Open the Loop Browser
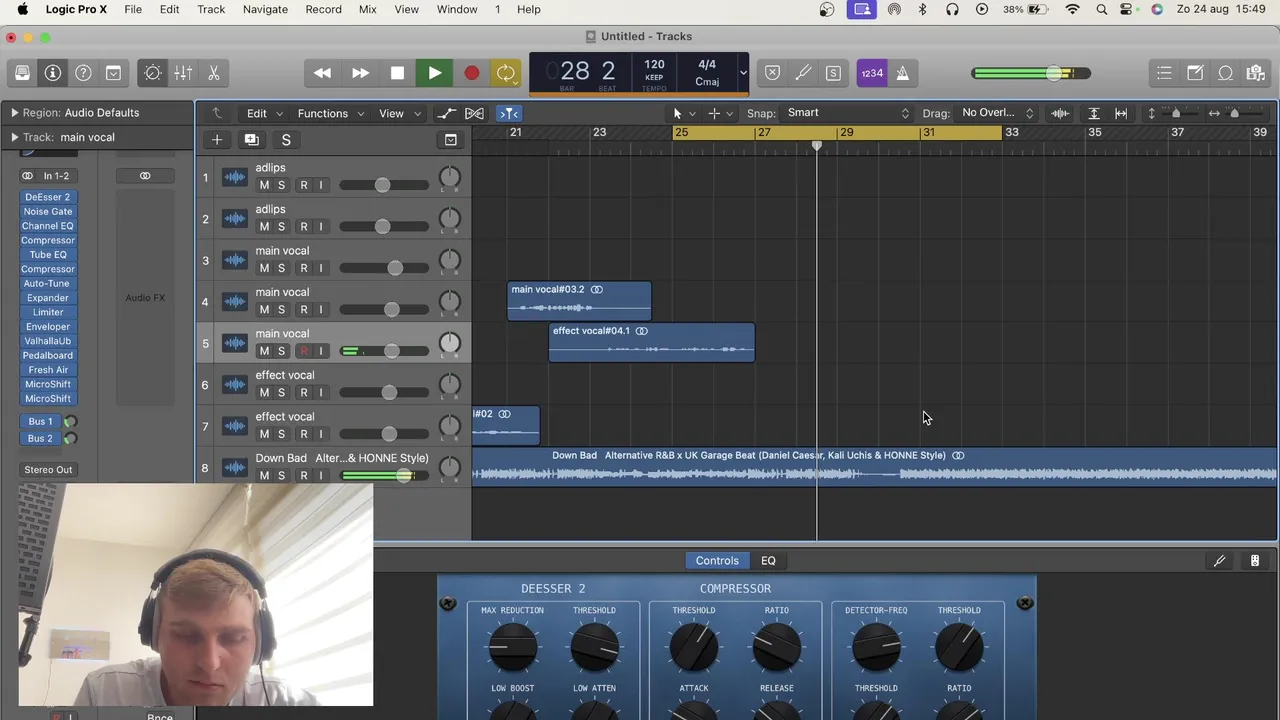The image size is (1280, 720). click(1225, 73)
